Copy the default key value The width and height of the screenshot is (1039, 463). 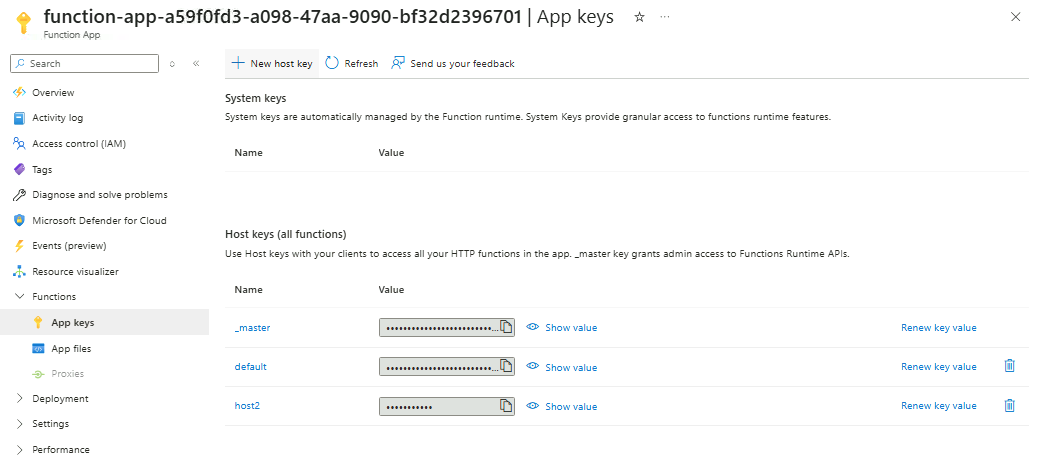[x=507, y=367]
